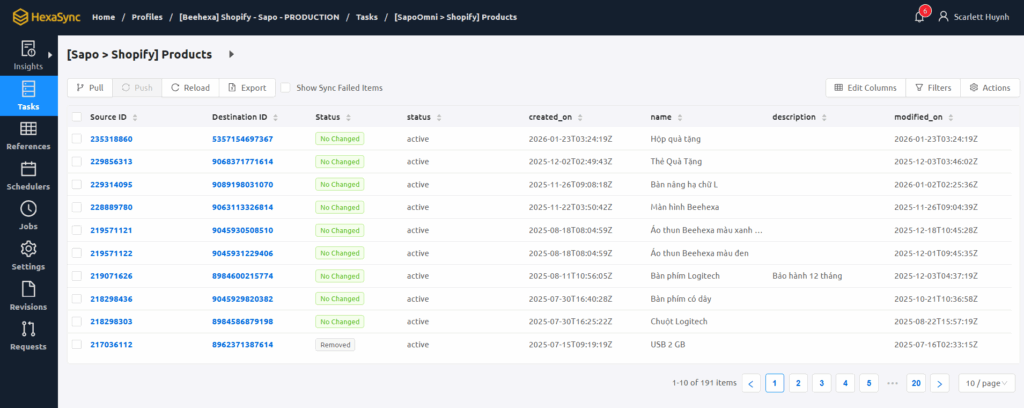1024x408 pixels.
Task: Enable Show Sync Failed Items checkbox
Action: (286, 87)
